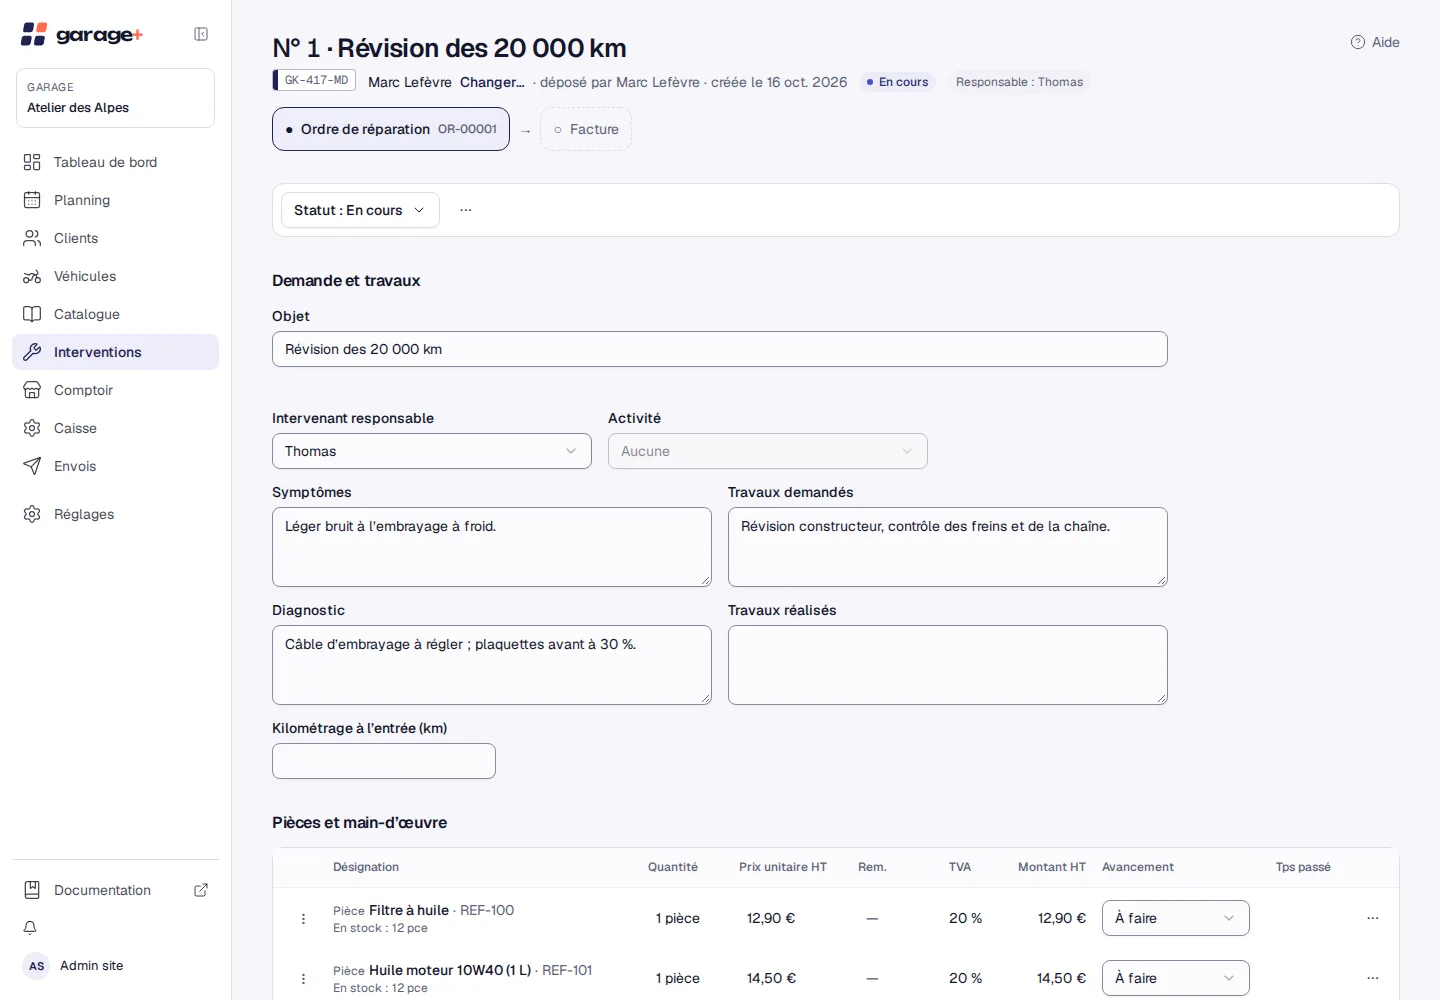
Task: Open notifications bell icon
Action: tap(30, 928)
